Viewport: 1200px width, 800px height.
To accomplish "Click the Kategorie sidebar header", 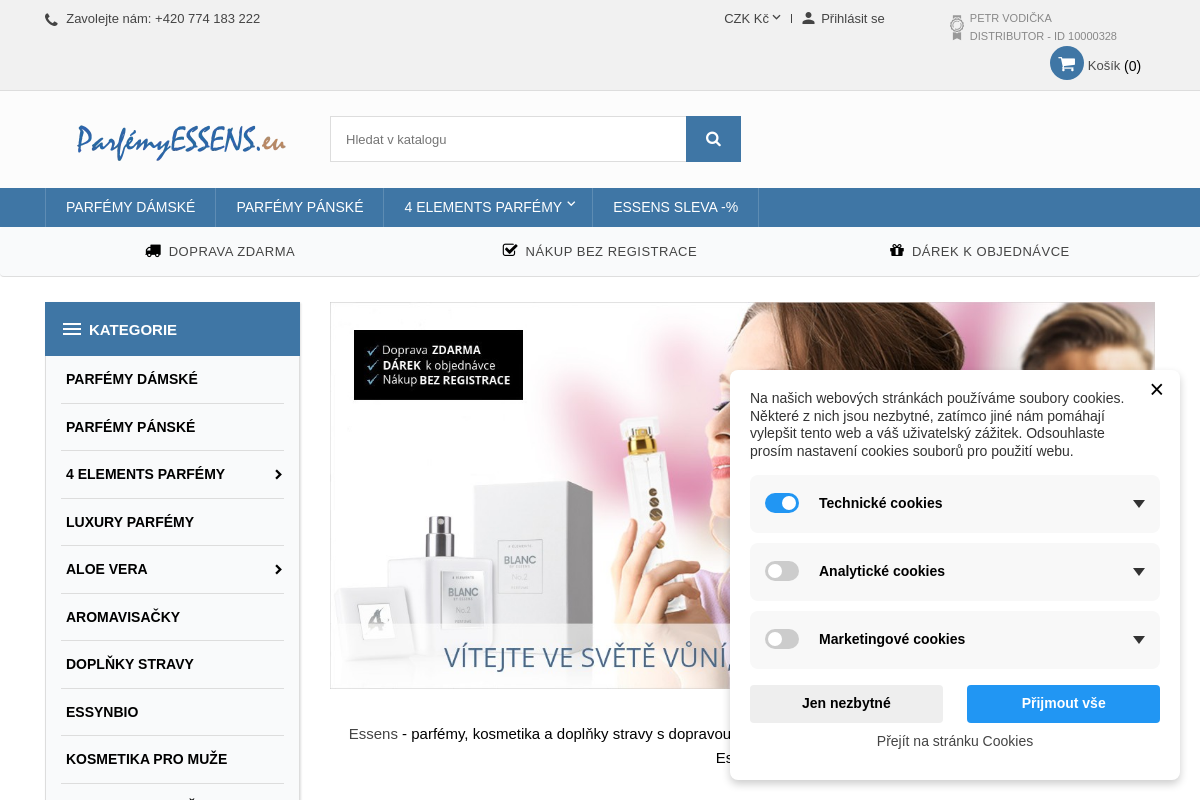I will pos(172,329).
